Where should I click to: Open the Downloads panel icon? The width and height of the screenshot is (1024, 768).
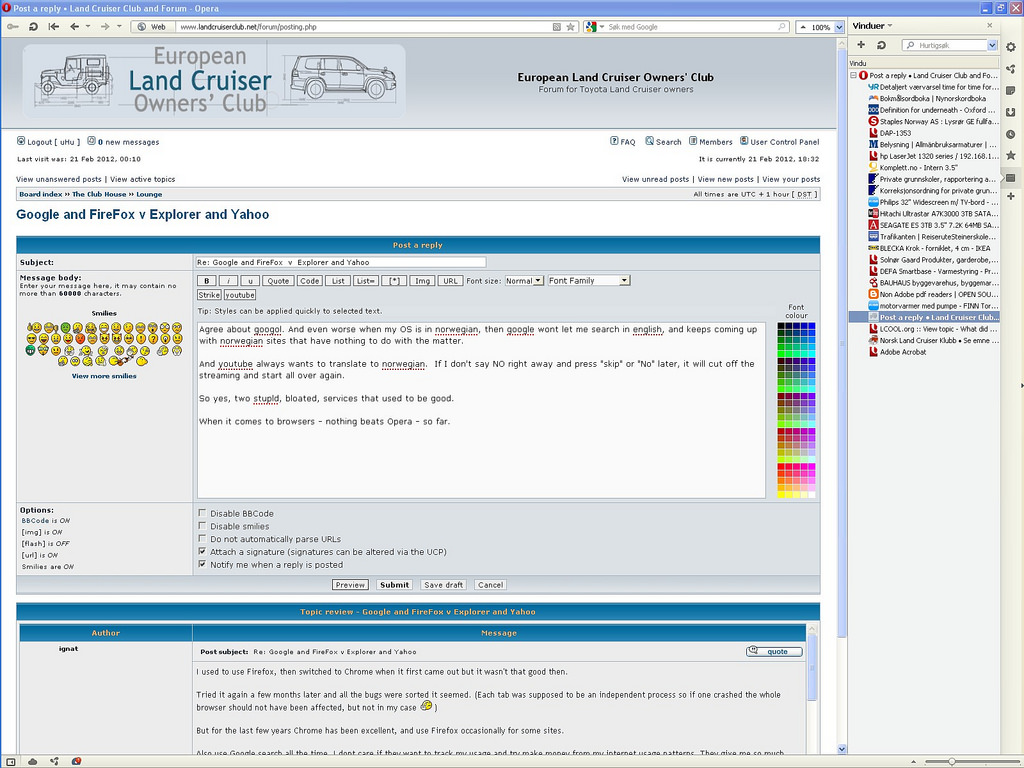click(1011, 112)
